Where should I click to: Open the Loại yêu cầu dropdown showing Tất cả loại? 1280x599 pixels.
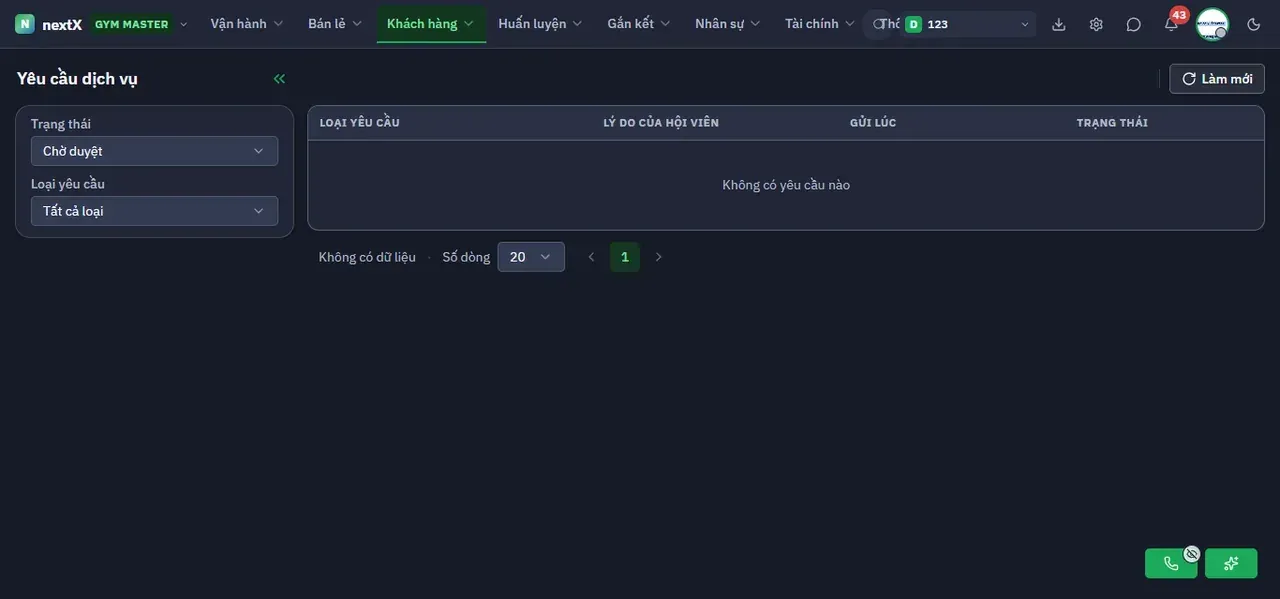point(154,211)
